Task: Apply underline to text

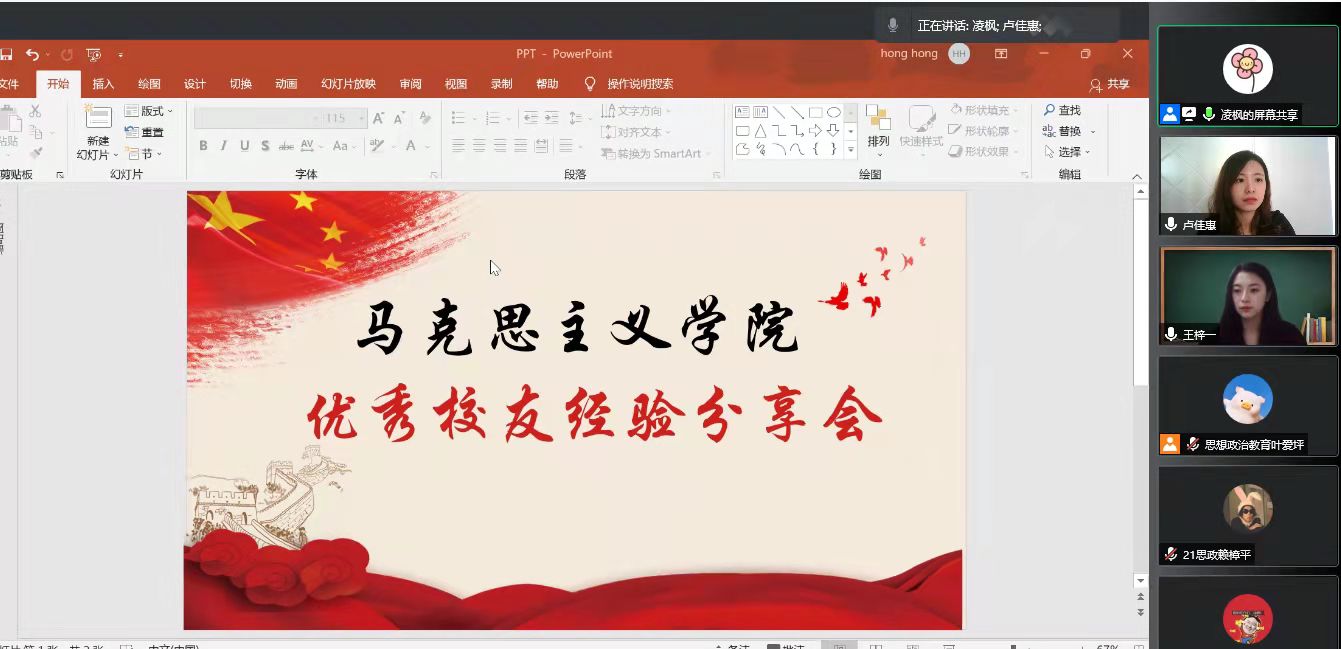Action: click(x=245, y=145)
